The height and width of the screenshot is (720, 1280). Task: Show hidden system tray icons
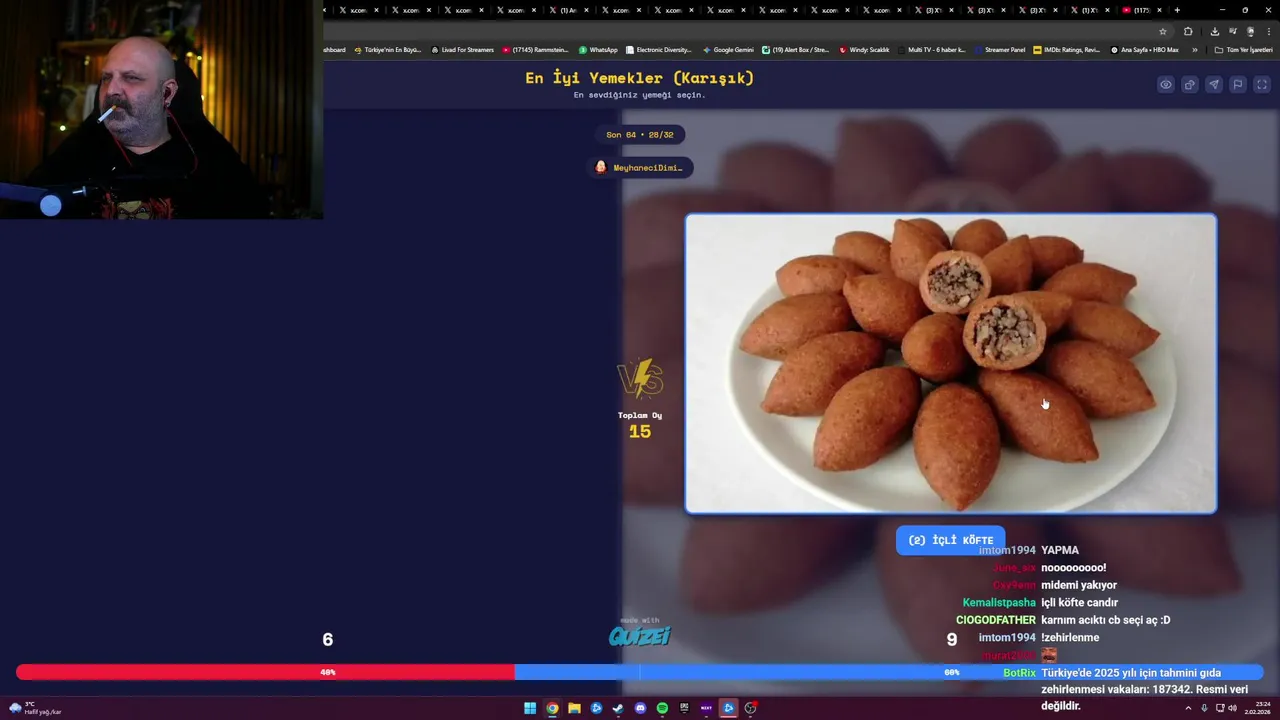point(1188,708)
